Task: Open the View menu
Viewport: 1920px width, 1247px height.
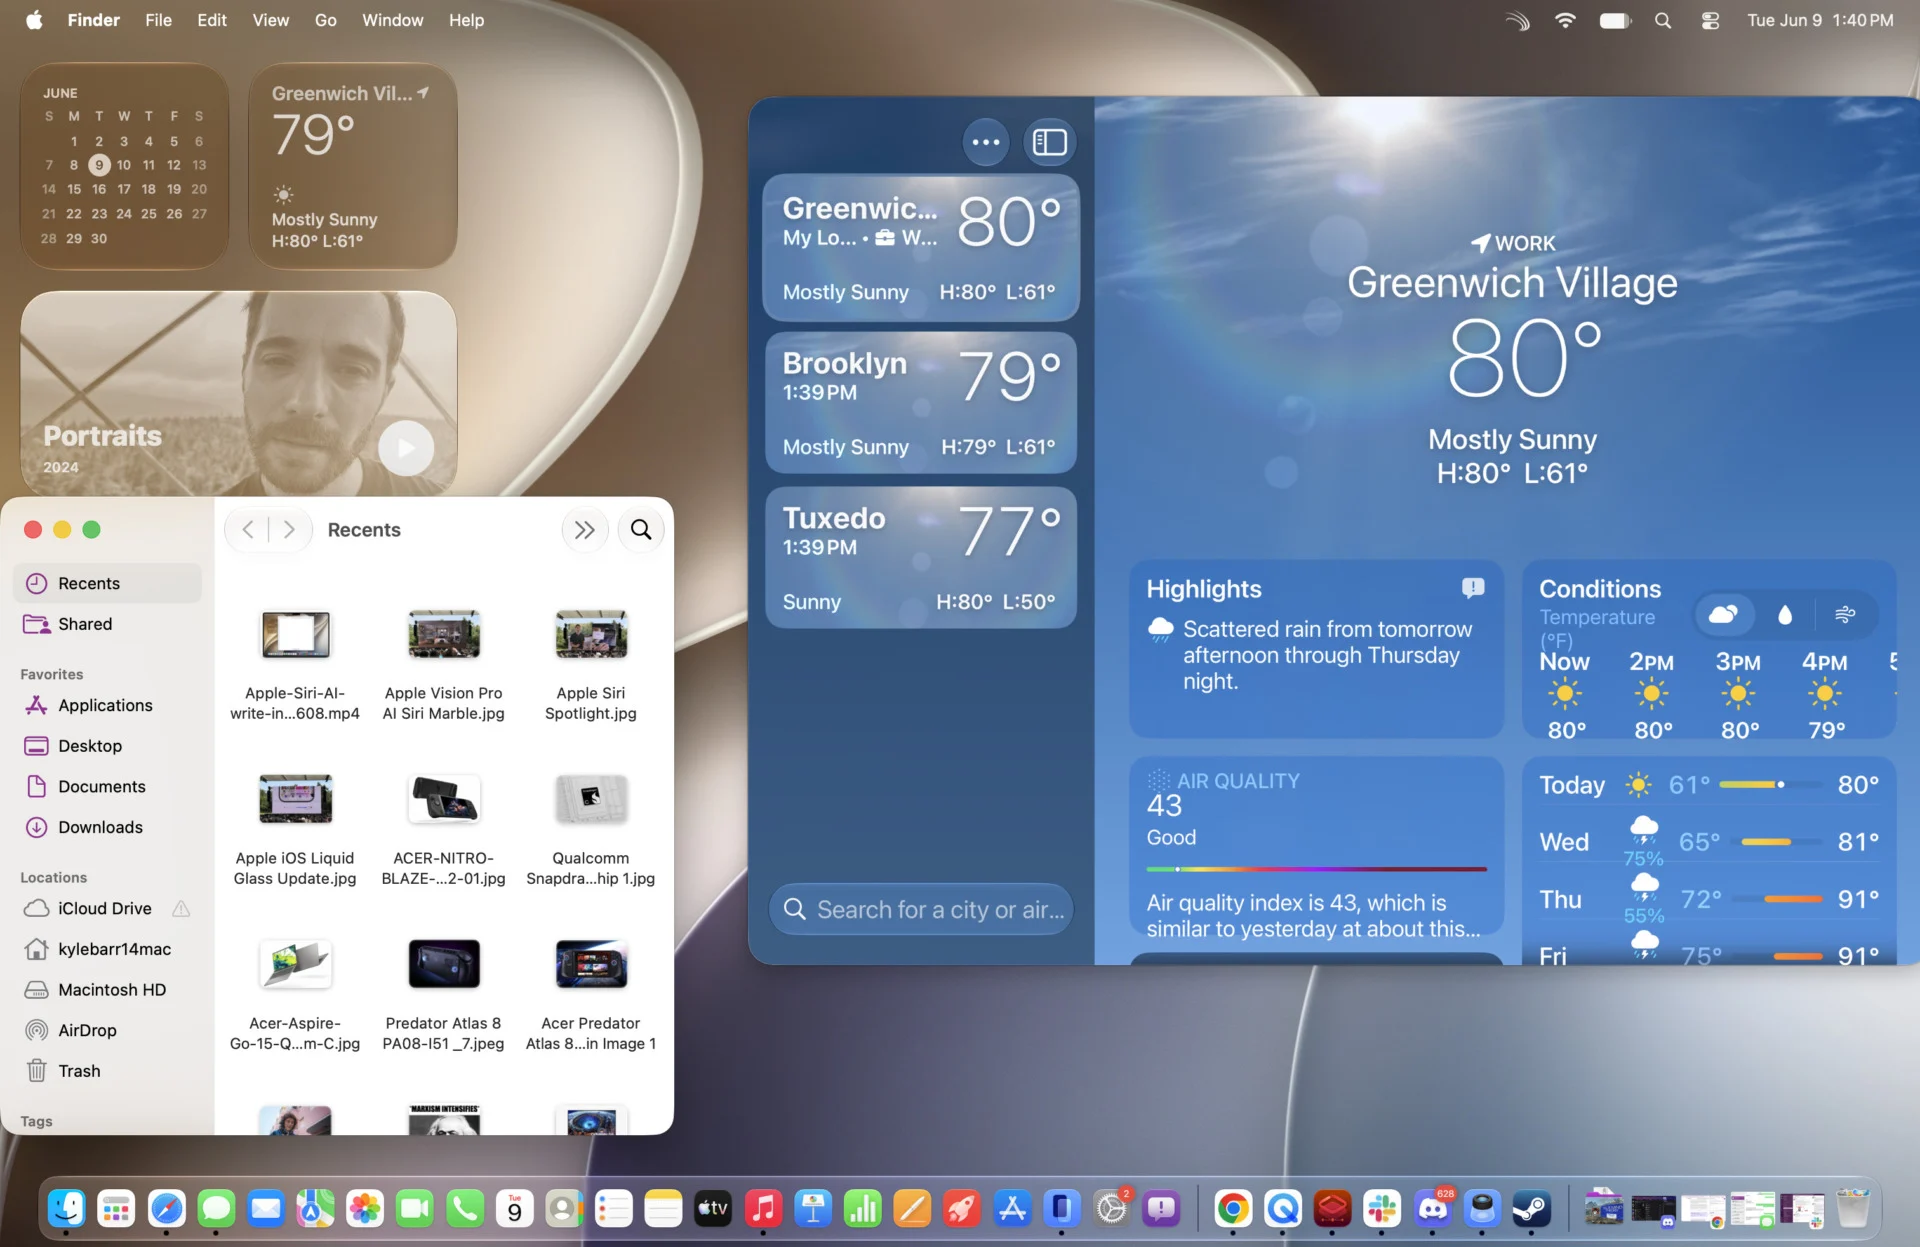Action: point(271,20)
